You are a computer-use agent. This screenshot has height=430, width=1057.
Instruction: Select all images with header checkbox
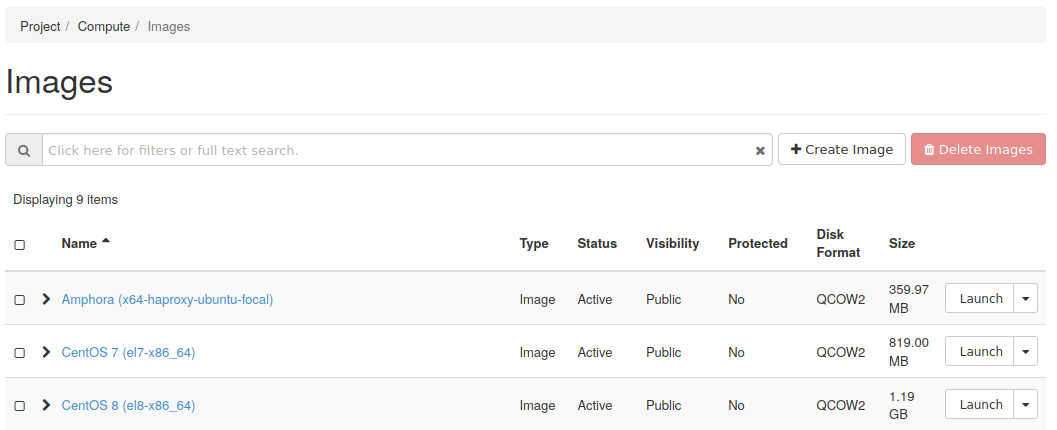(x=20, y=244)
